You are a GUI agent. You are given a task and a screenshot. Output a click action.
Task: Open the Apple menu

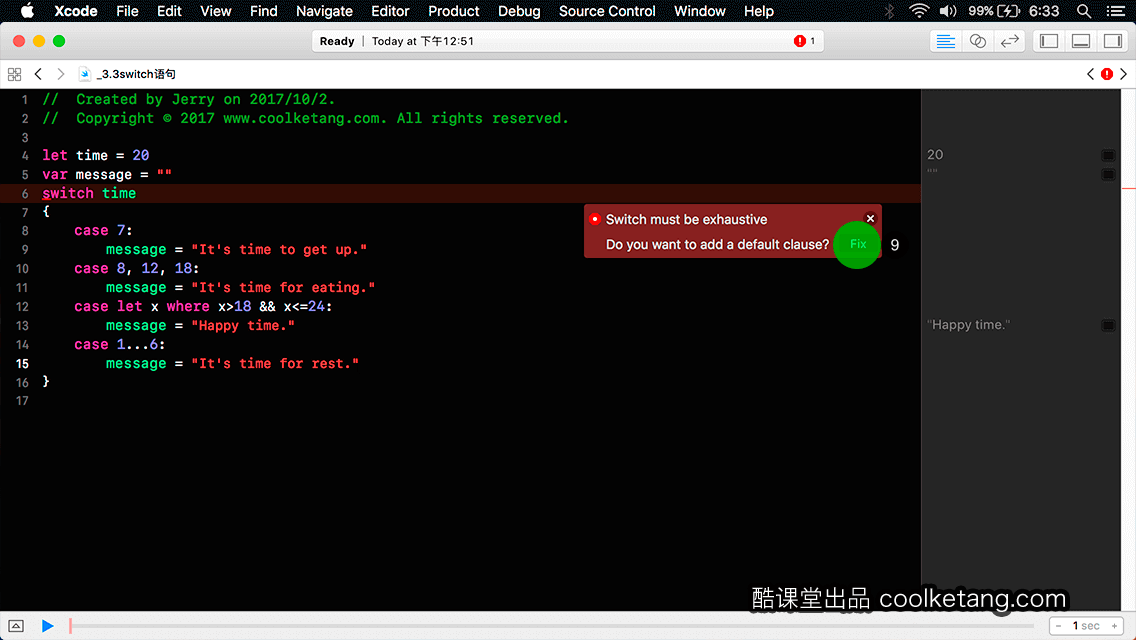pyautogui.click(x=27, y=11)
